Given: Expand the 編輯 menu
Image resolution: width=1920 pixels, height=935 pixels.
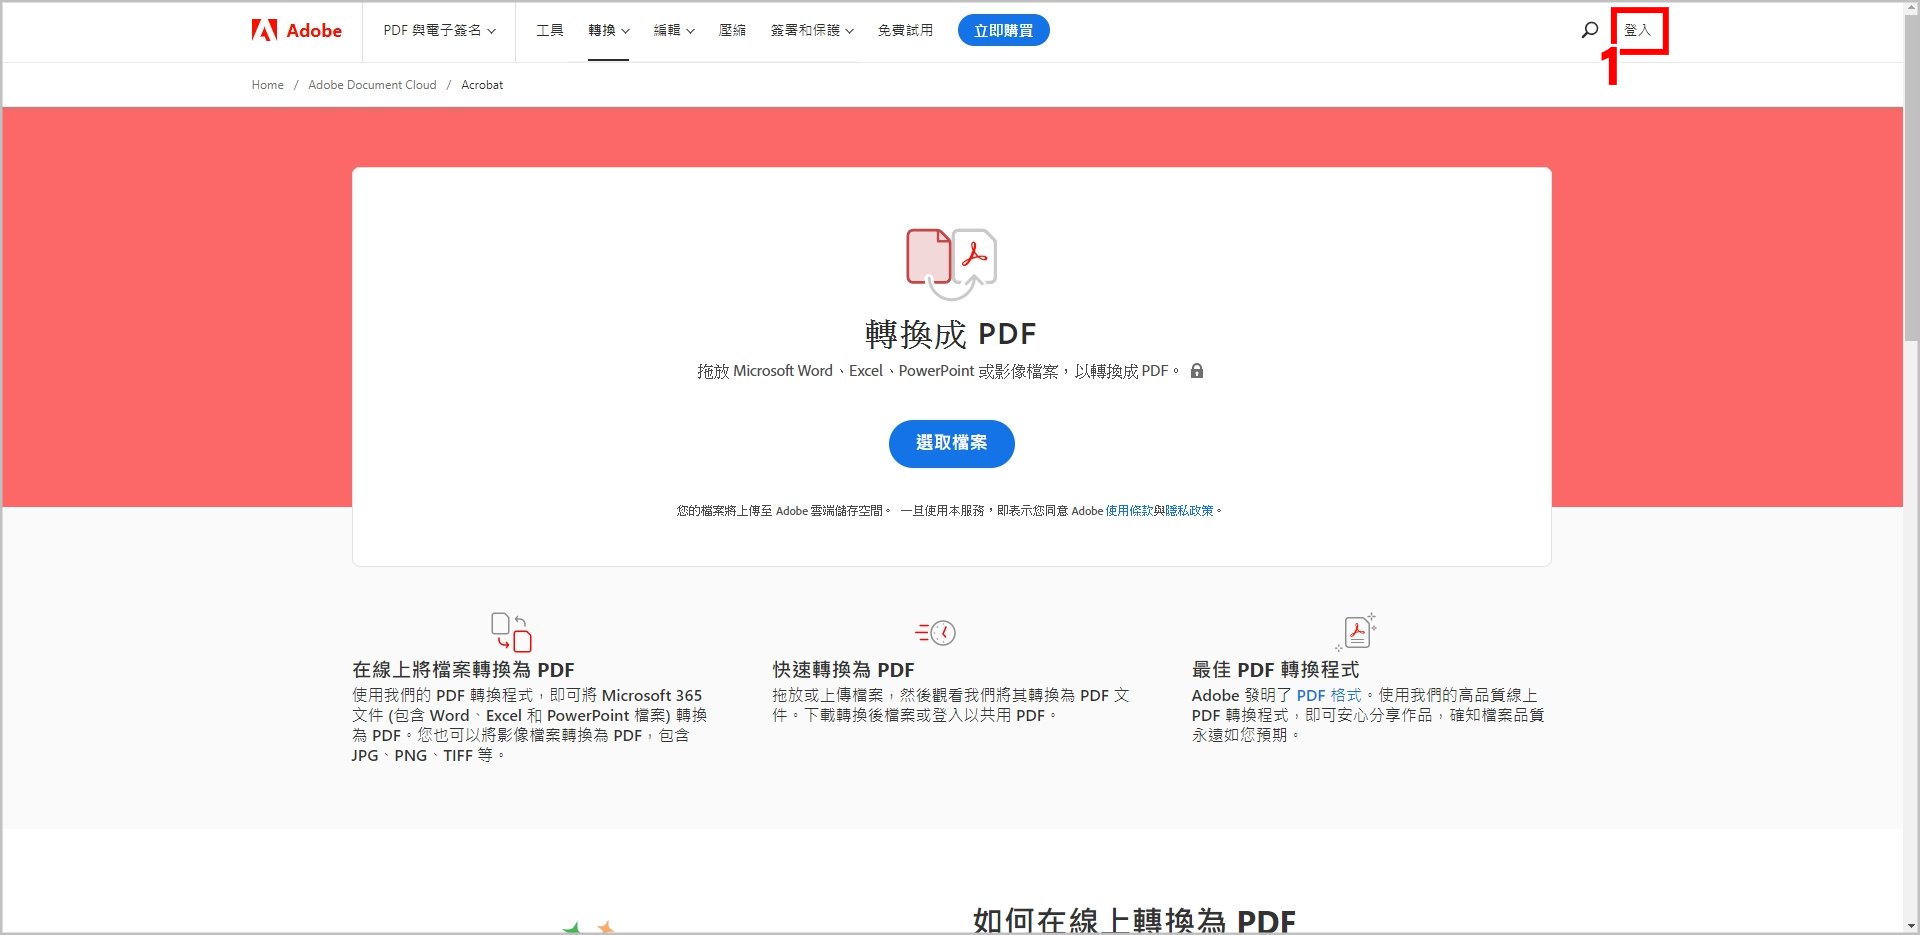Looking at the screenshot, I should point(674,31).
